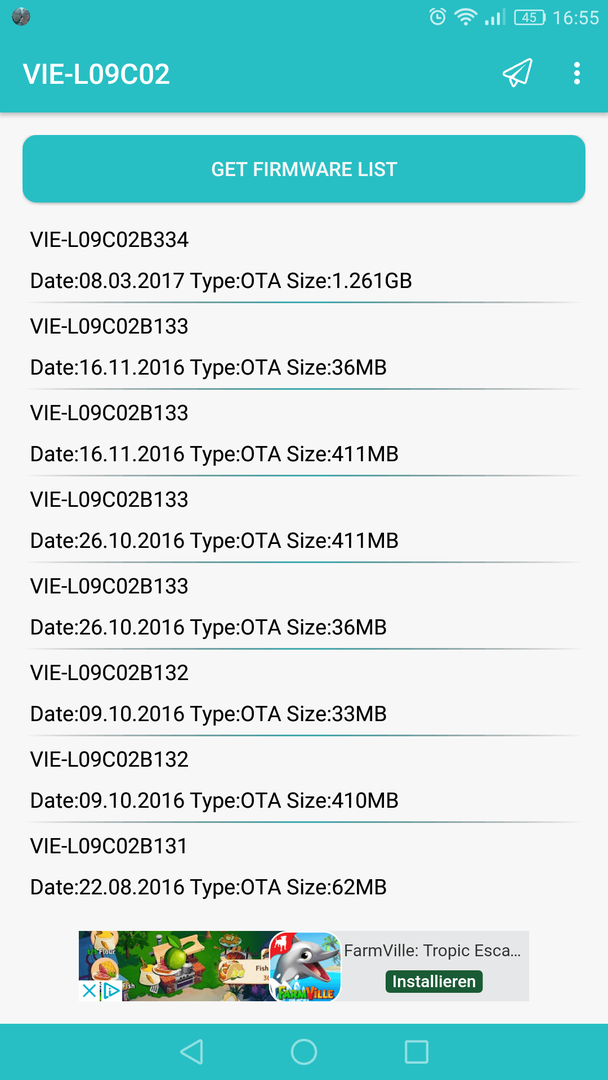Tap the AdChoices triangle icon
The height and width of the screenshot is (1080, 608).
(110, 991)
